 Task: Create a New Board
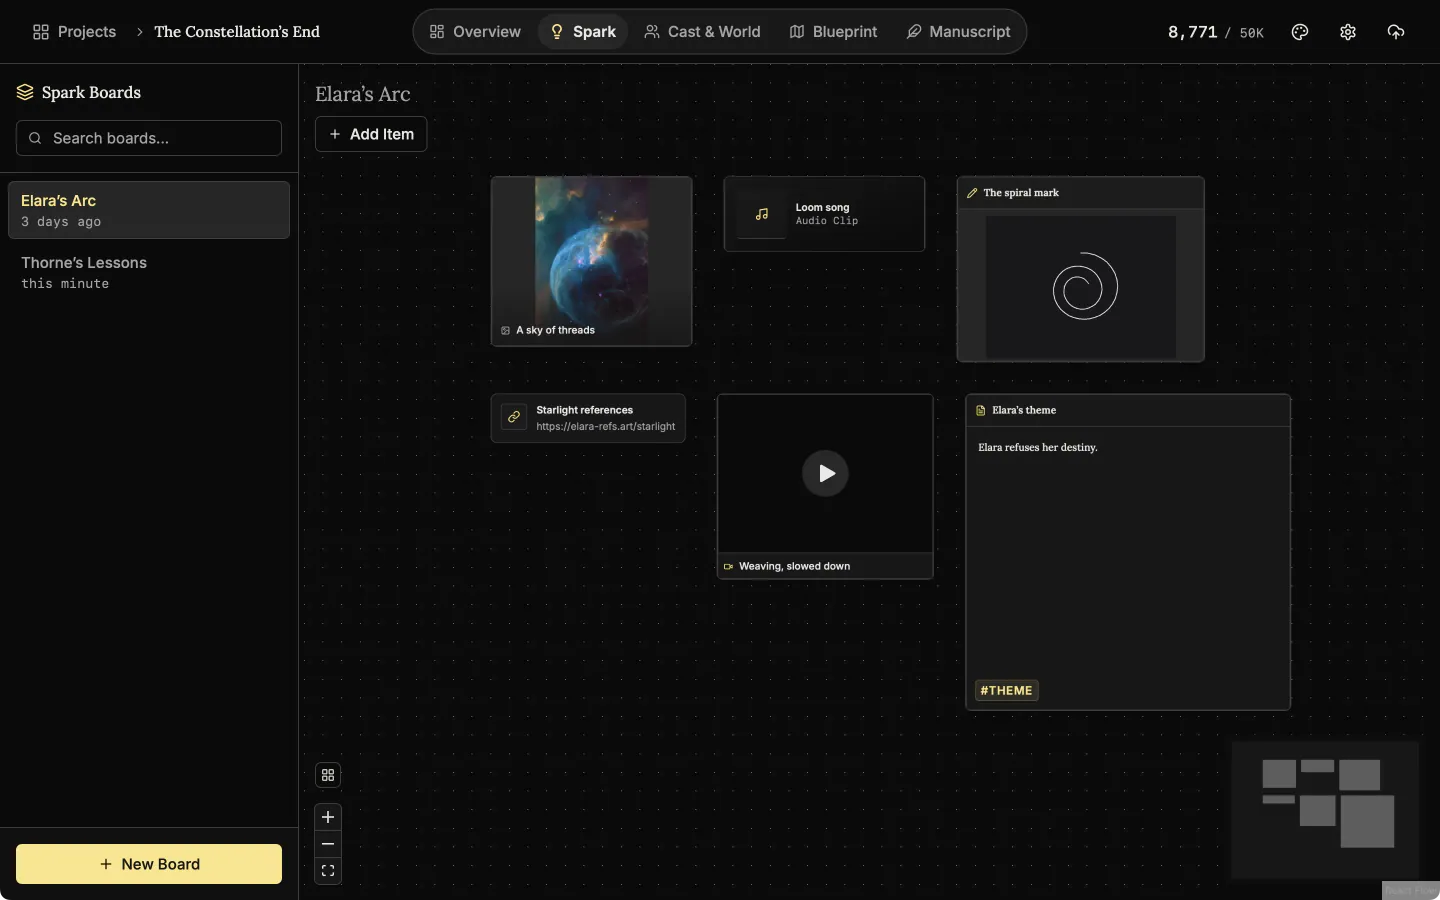[149, 864]
